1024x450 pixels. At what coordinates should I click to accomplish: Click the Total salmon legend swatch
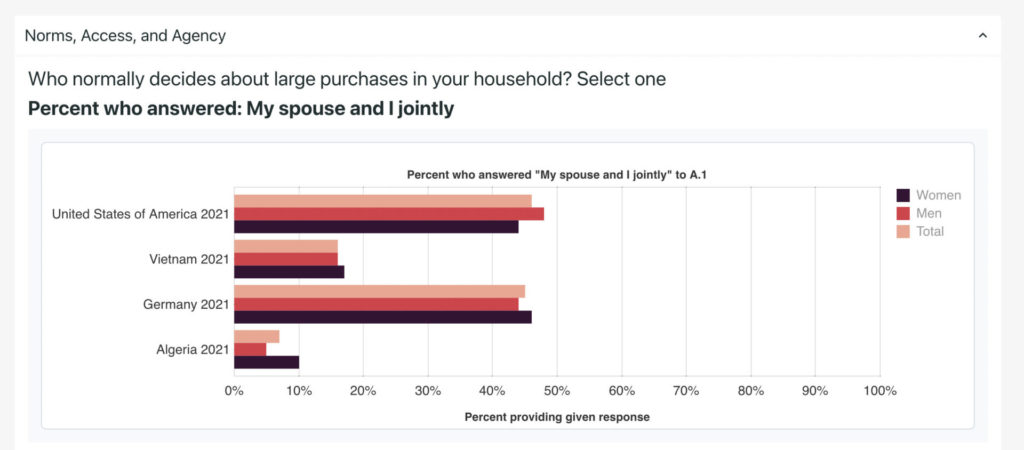[903, 231]
